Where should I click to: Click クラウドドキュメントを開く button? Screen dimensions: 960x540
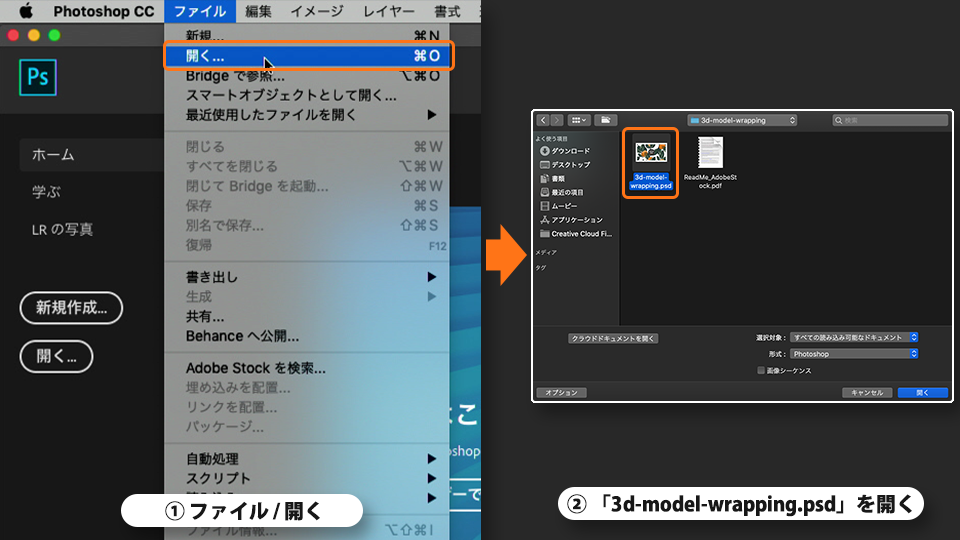(613, 339)
